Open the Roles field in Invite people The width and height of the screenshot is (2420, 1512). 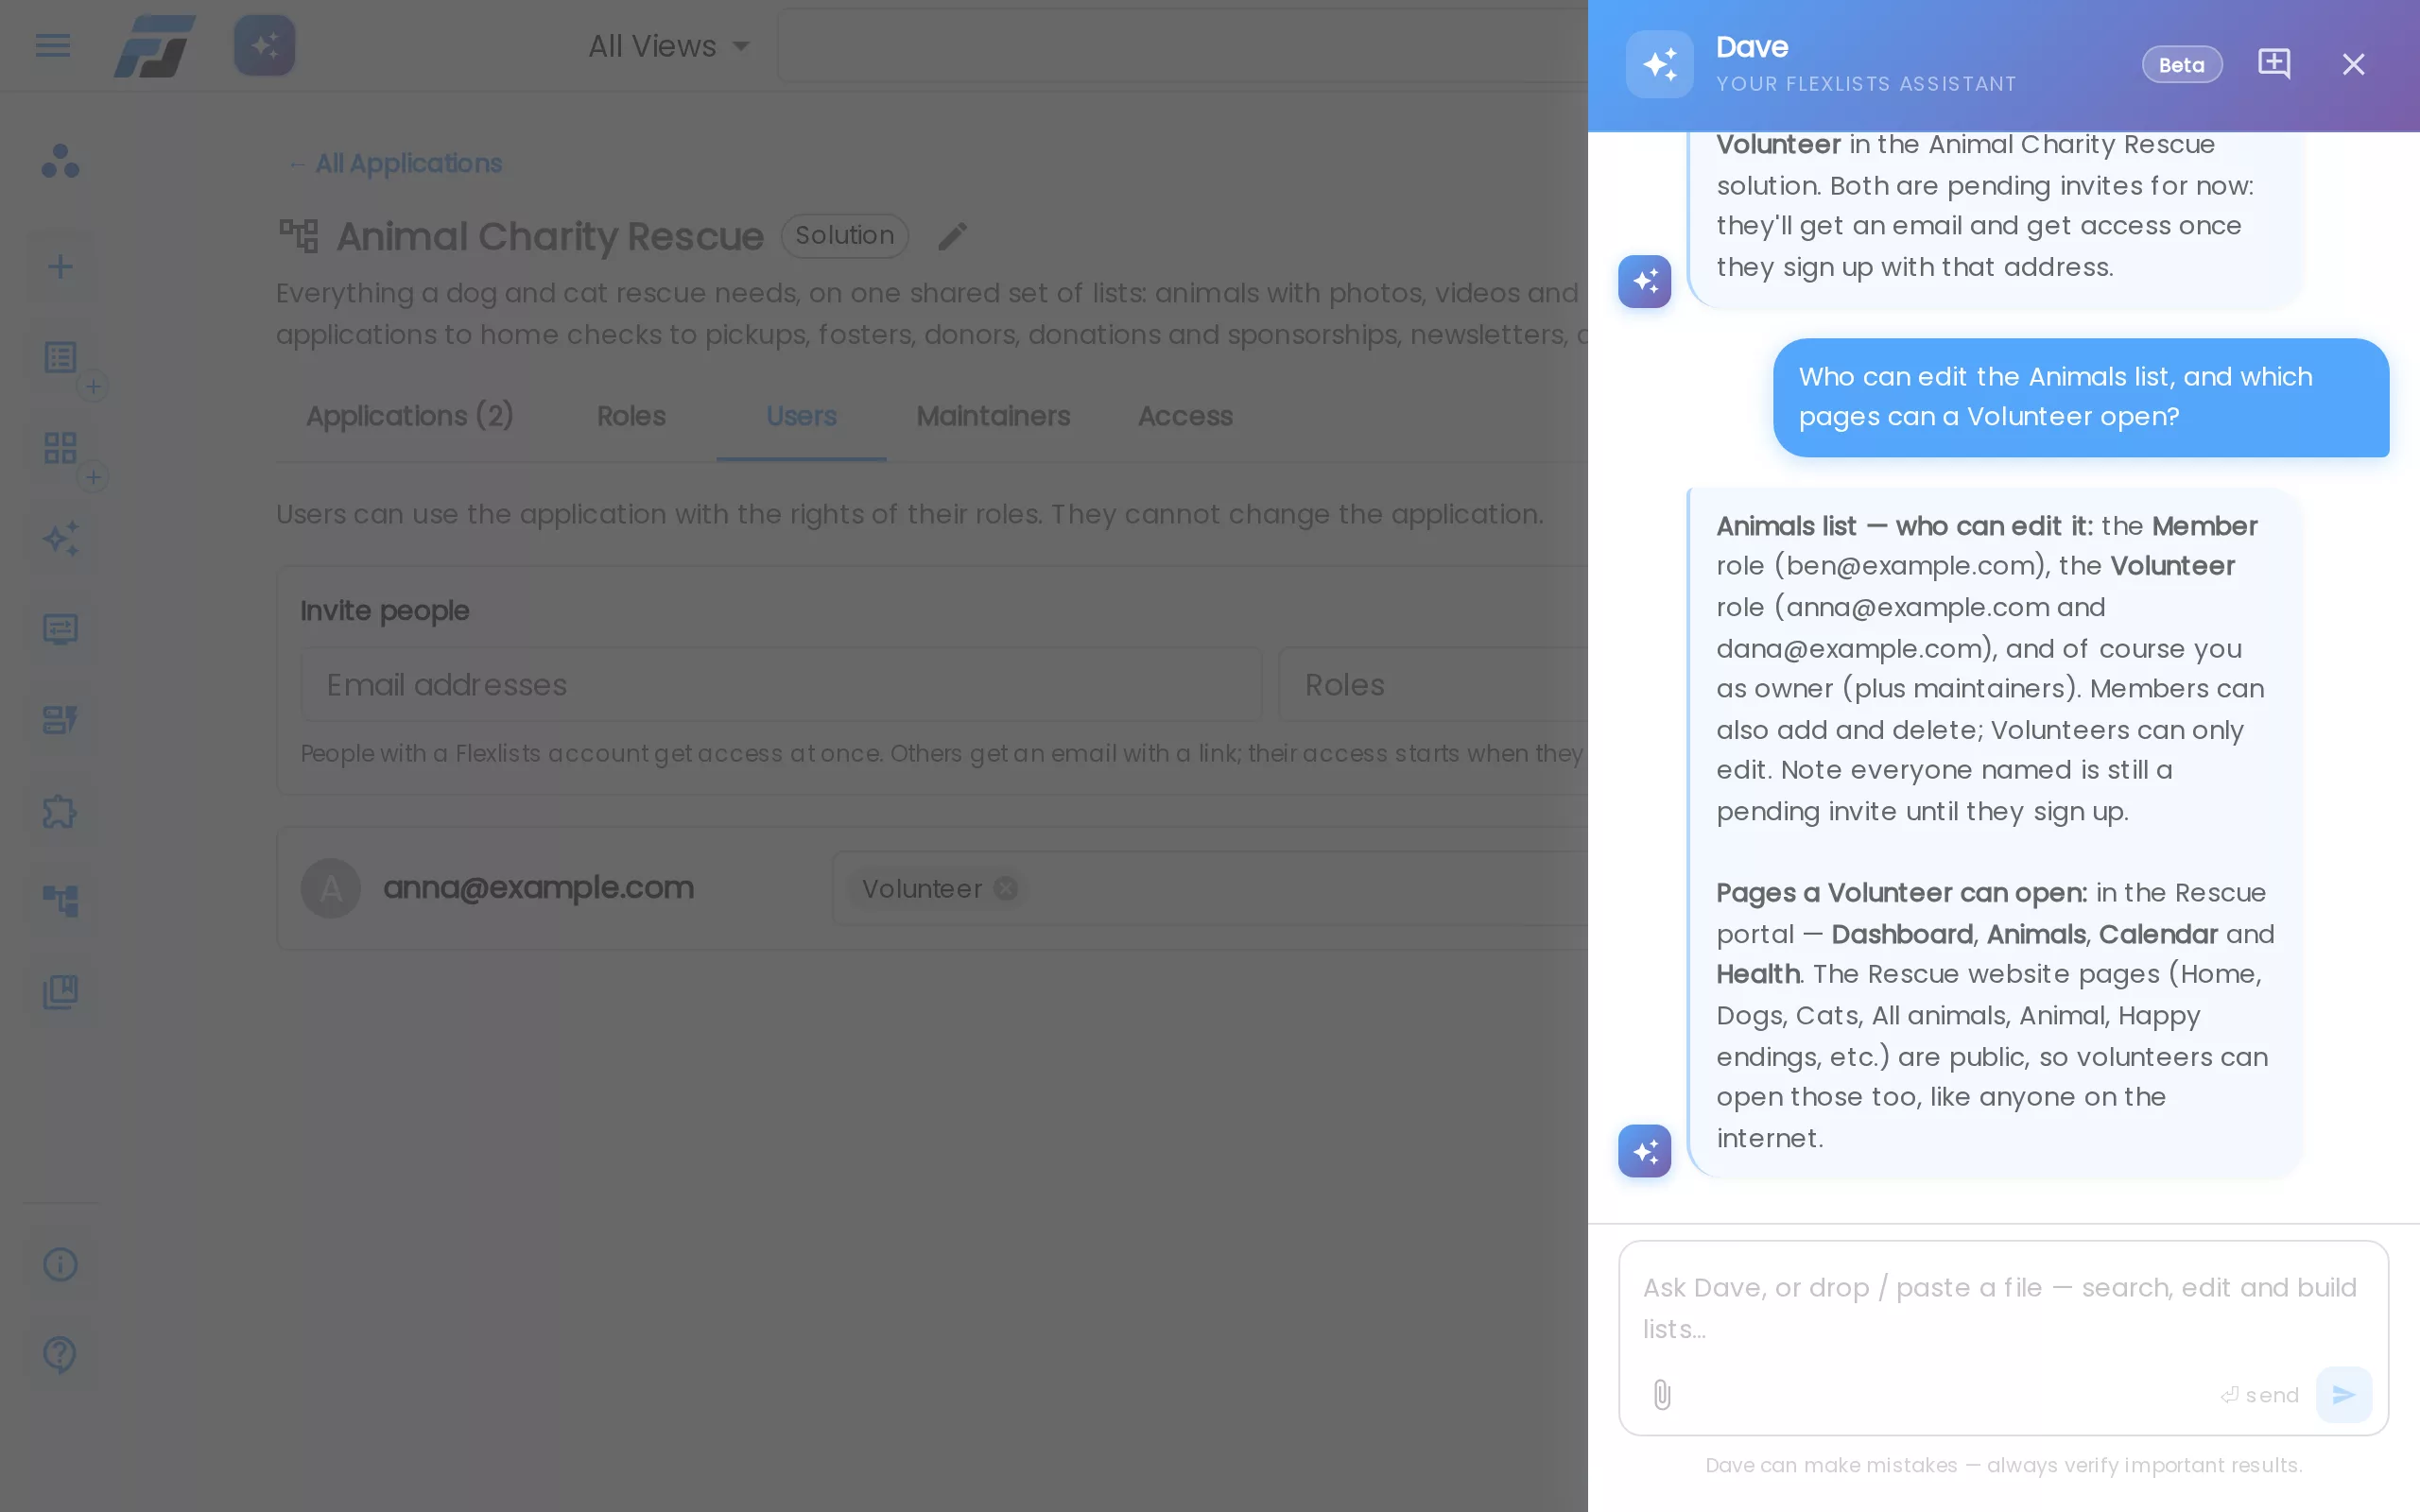(1432, 685)
